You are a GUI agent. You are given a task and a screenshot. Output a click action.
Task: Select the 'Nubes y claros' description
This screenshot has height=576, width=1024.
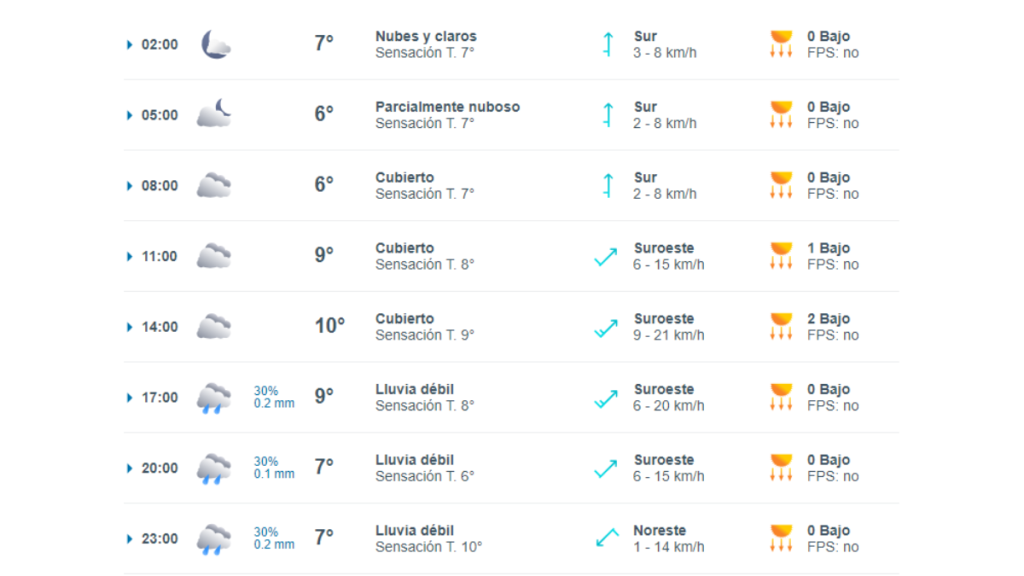426,37
